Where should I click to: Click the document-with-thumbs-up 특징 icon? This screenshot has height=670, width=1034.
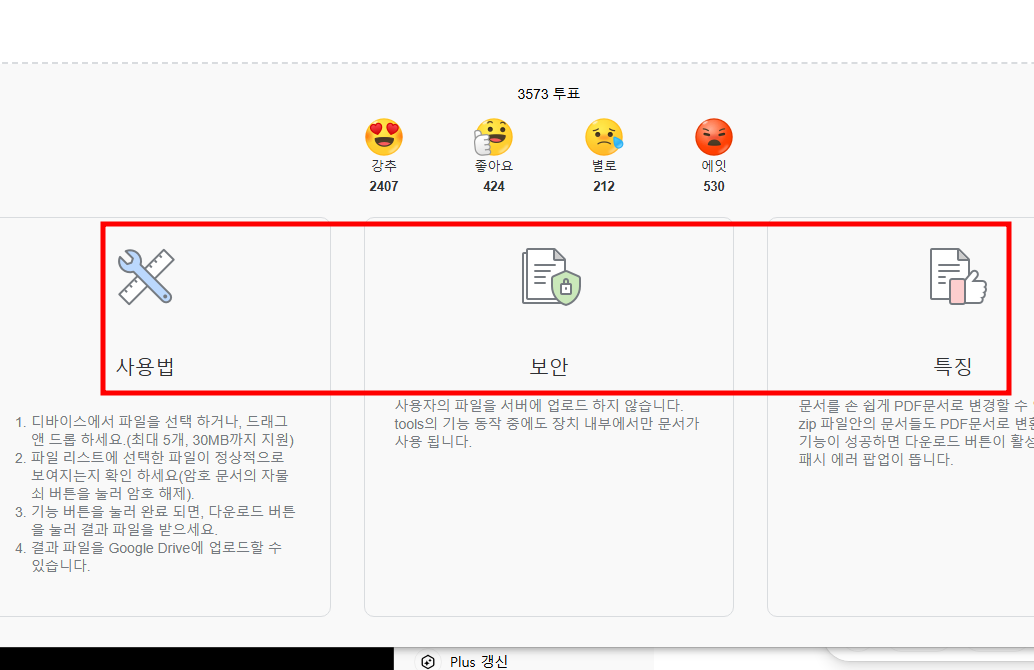point(956,275)
